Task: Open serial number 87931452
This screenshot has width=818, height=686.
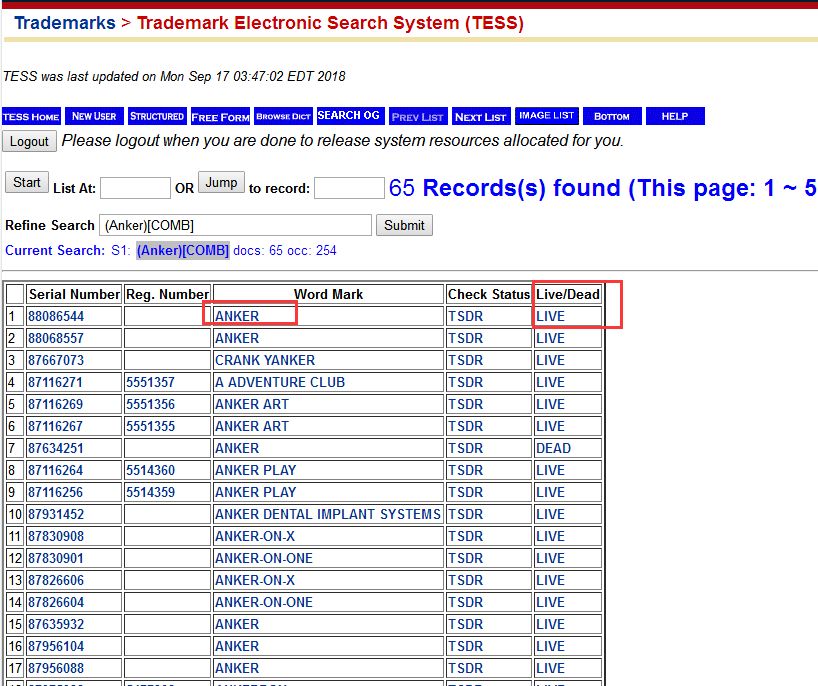Action: coord(56,514)
